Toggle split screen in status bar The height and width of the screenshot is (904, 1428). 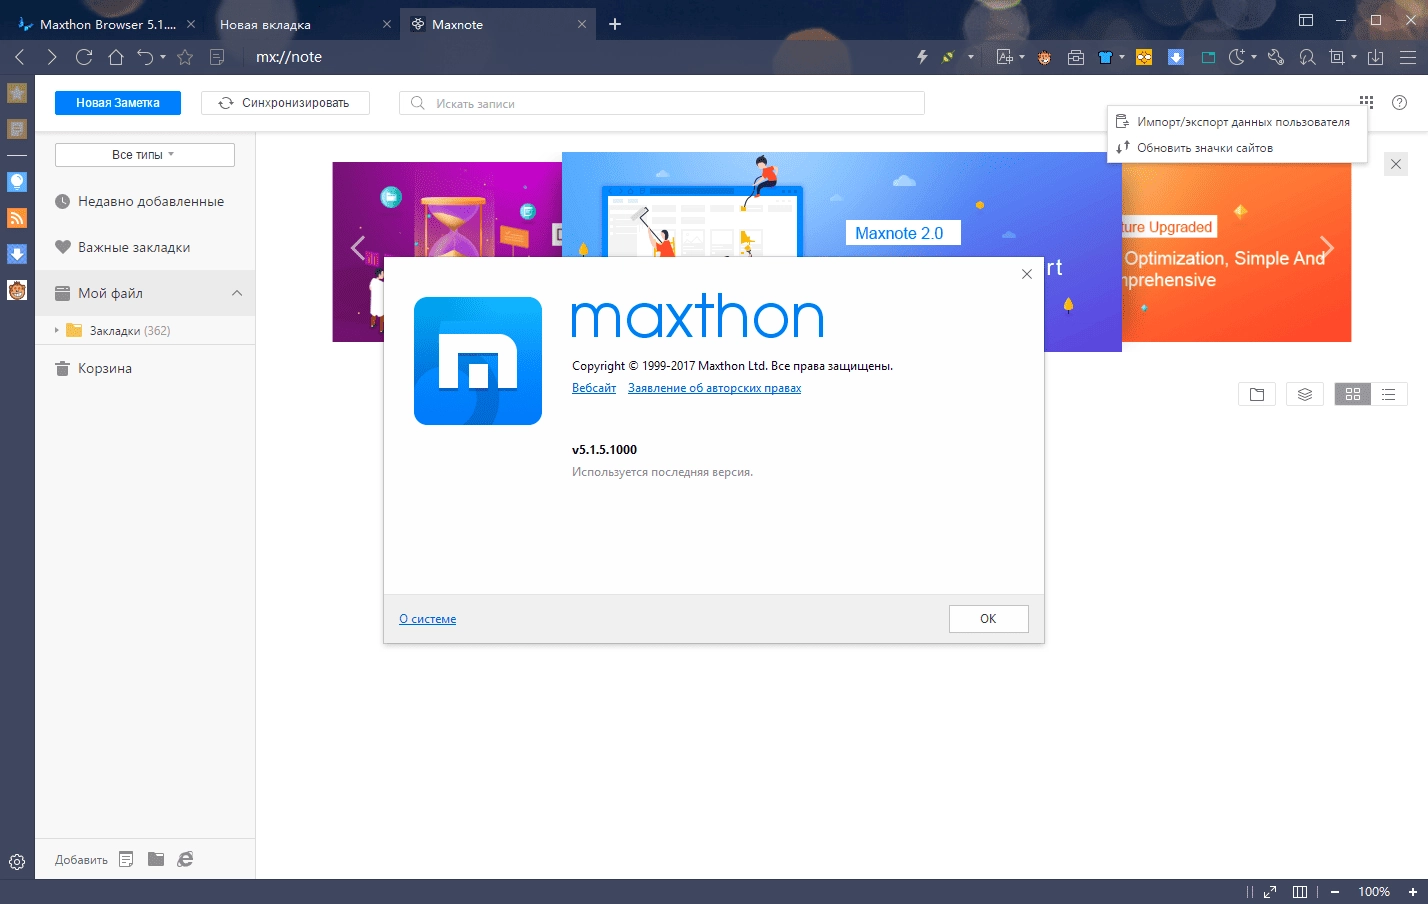[x=1300, y=891]
